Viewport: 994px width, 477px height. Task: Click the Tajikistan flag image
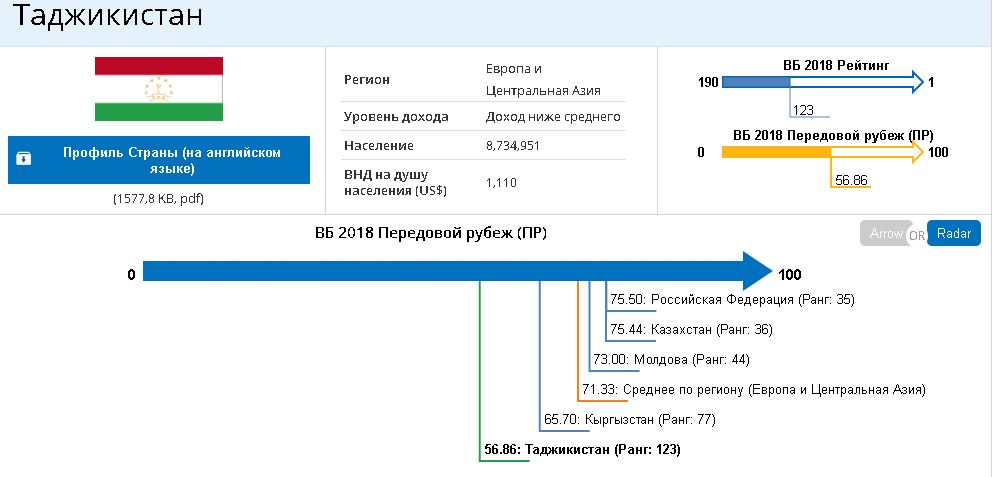159,89
